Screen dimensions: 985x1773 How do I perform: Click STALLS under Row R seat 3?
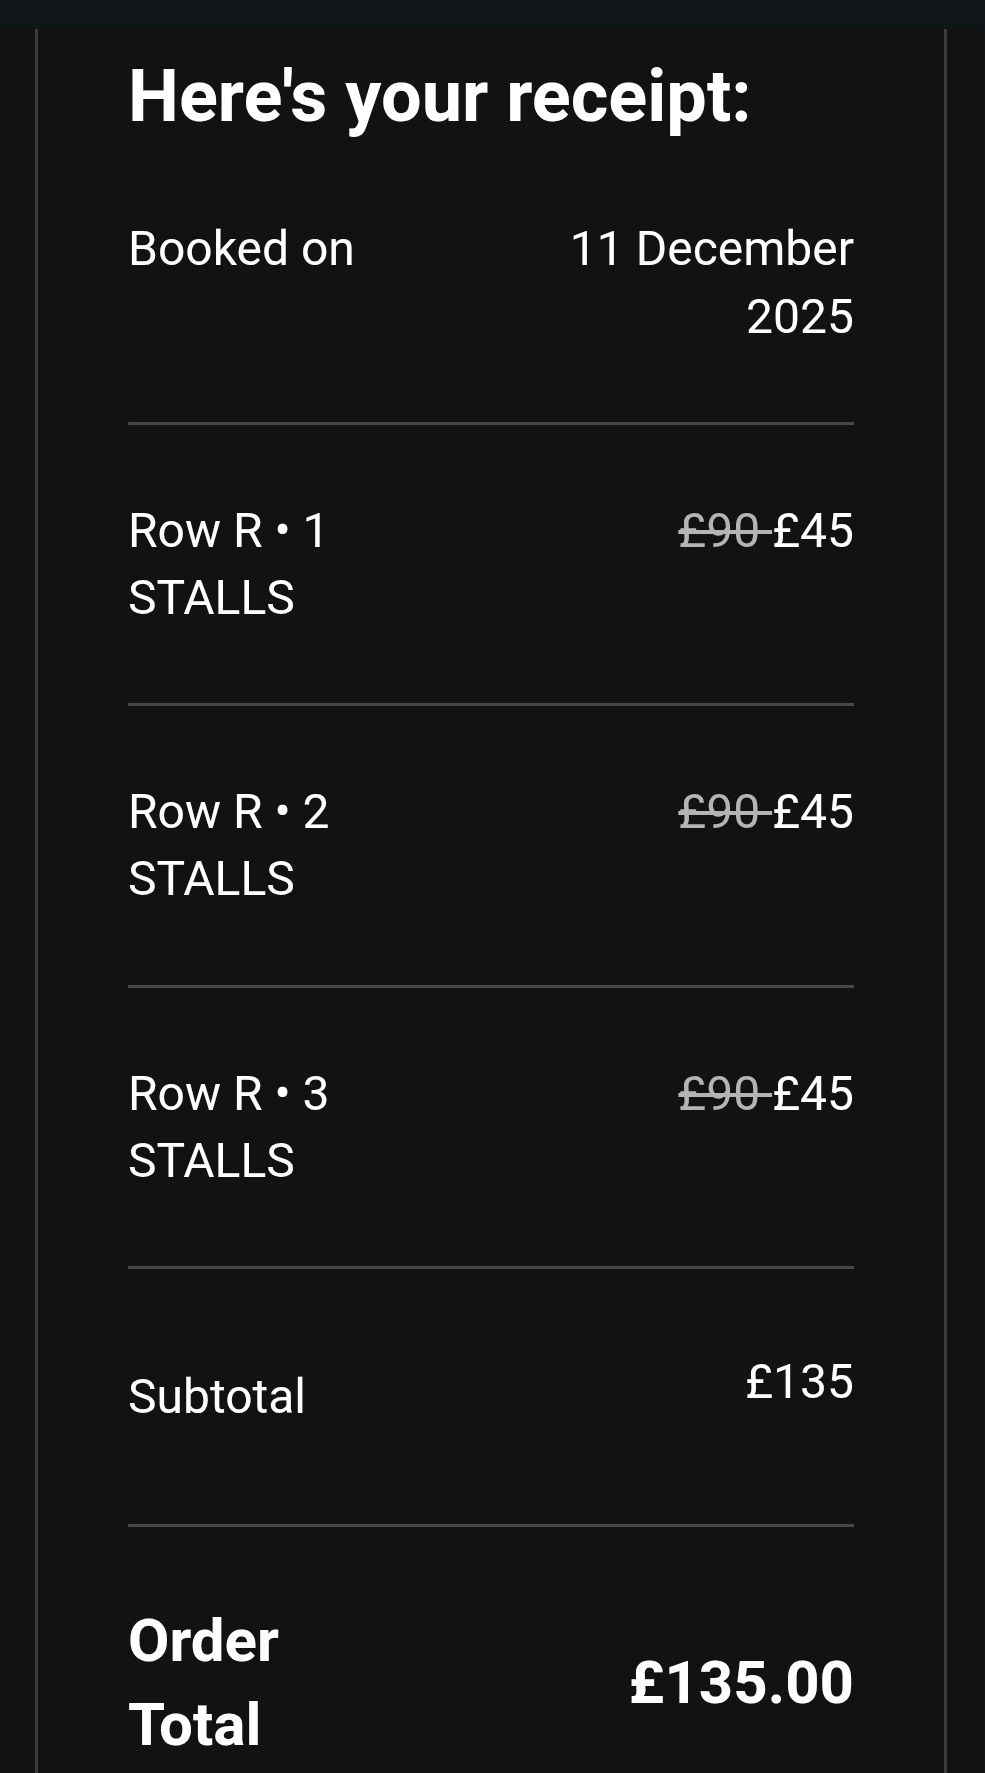pyautogui.click(x=212, y=1161)
